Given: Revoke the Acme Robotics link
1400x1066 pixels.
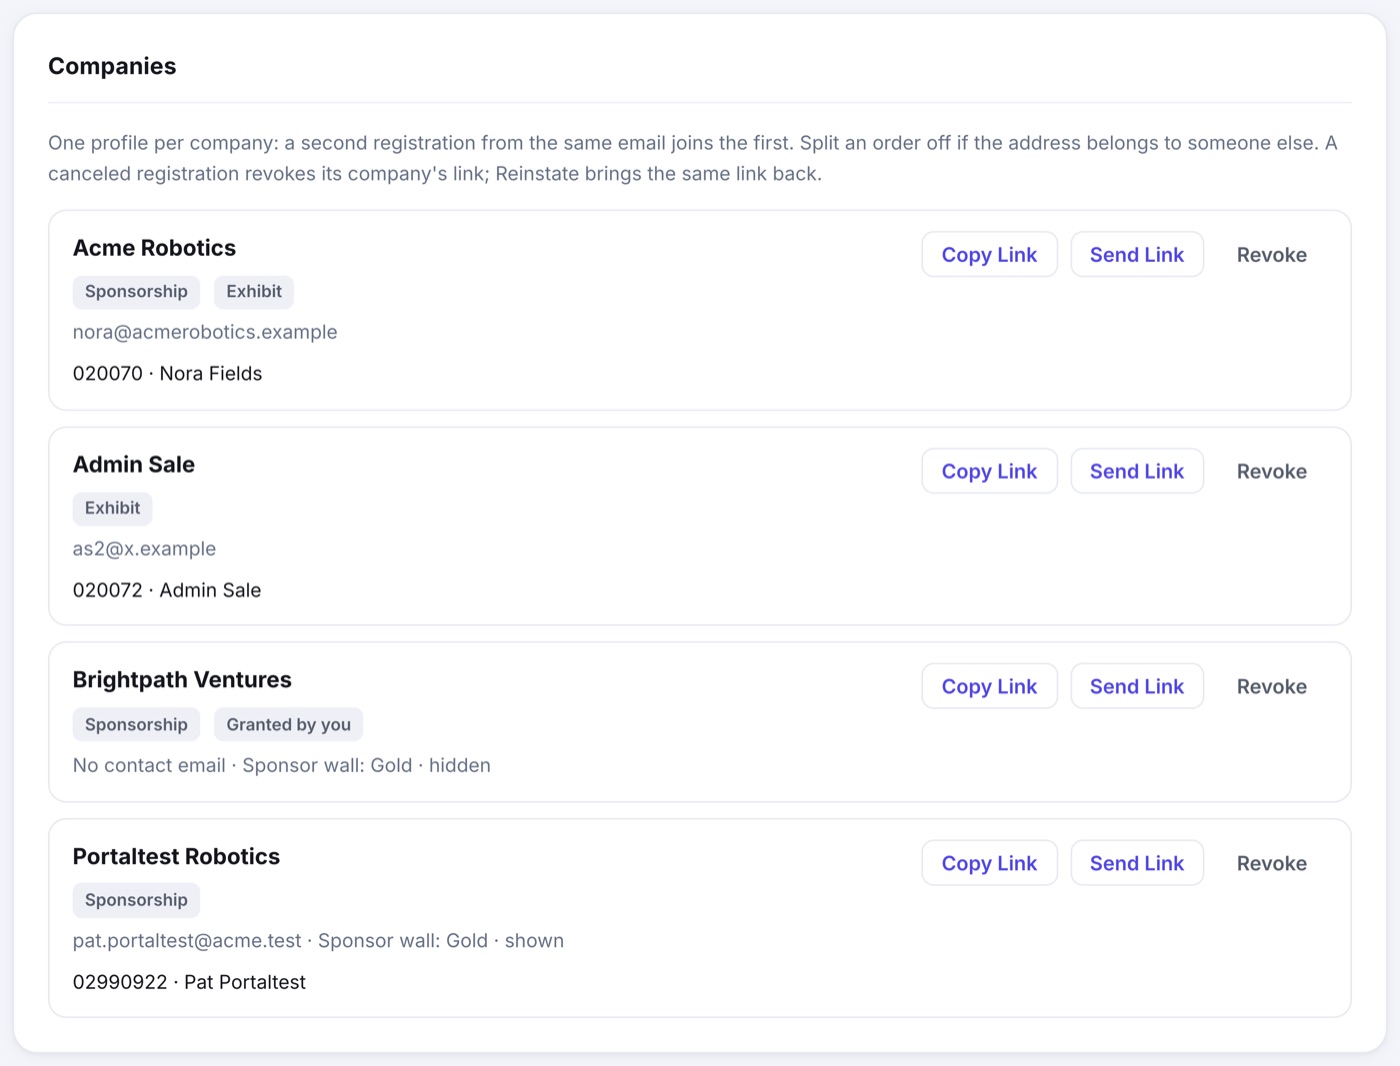Looking at the screenshot, I should coord(1272,255).
